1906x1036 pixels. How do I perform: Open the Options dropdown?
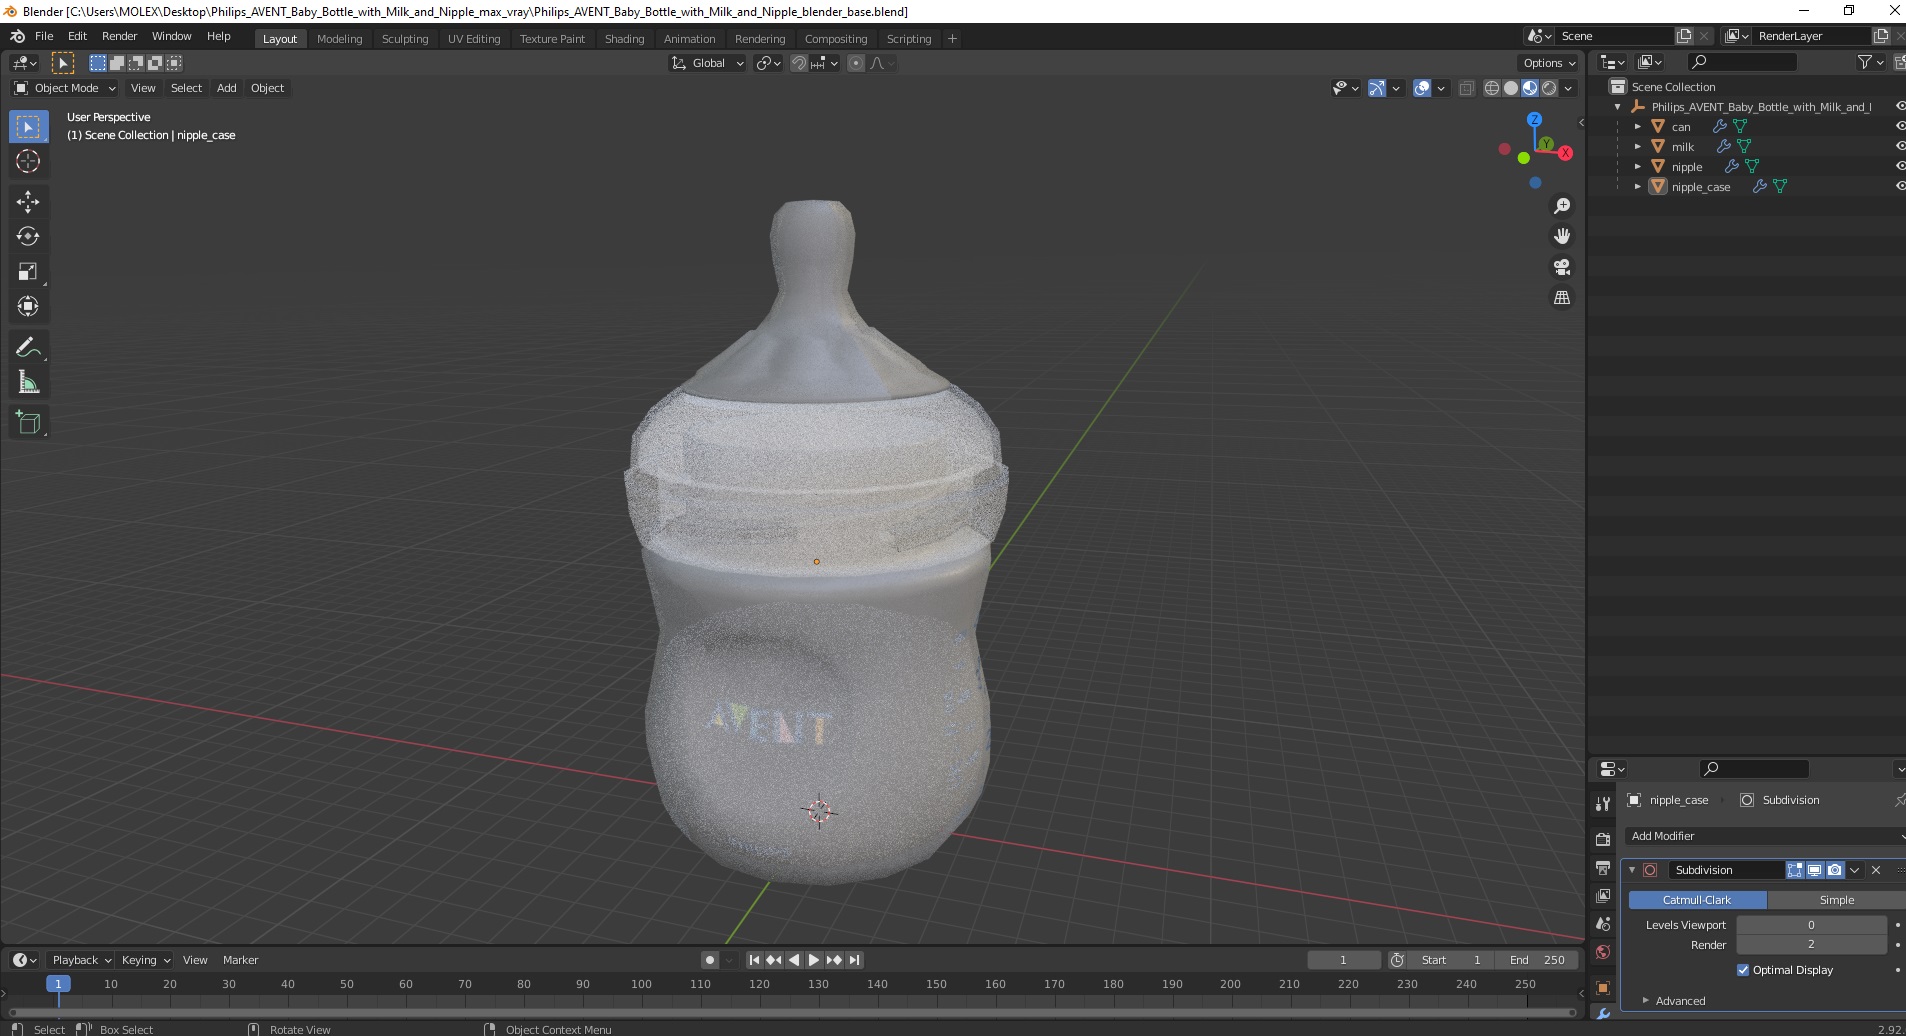[1548, 63]
